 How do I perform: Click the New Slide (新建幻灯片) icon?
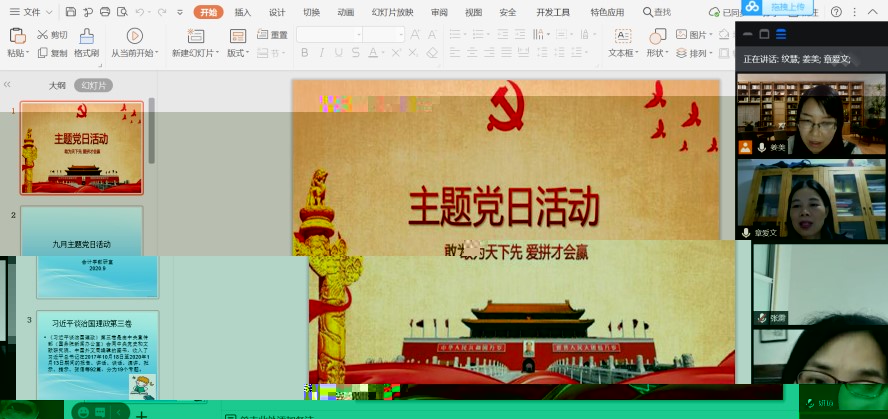click(195, 36)
